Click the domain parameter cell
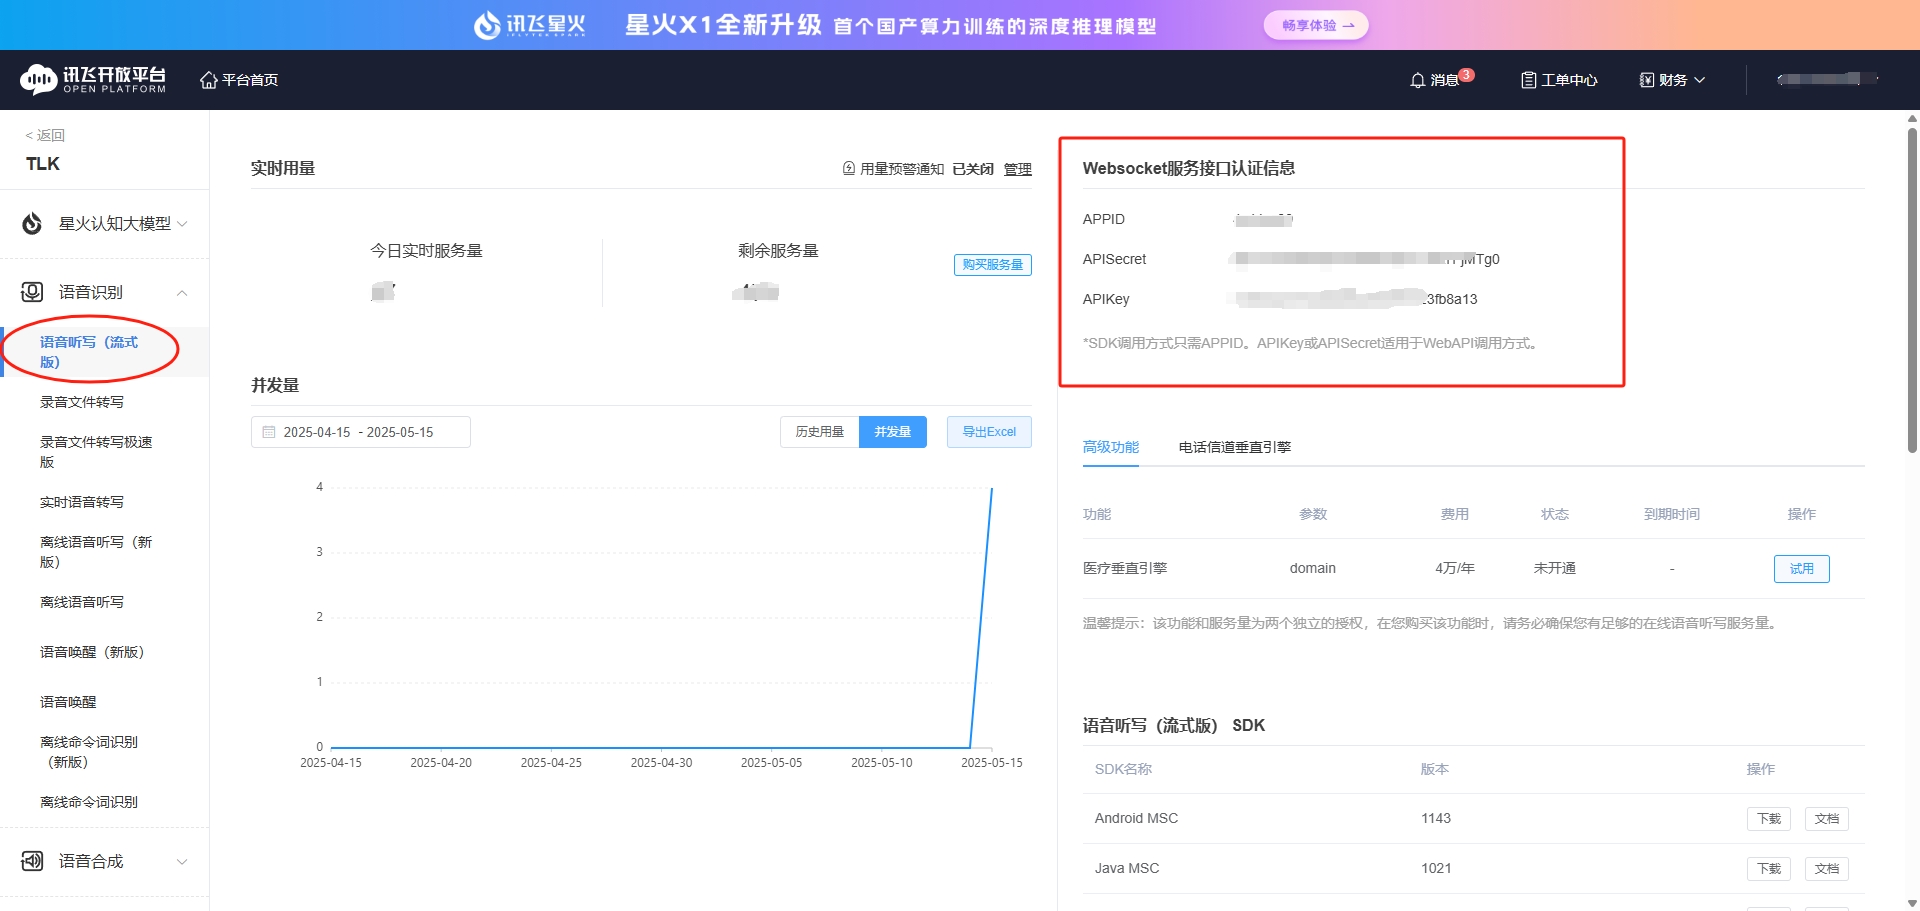 point(1312,568)
